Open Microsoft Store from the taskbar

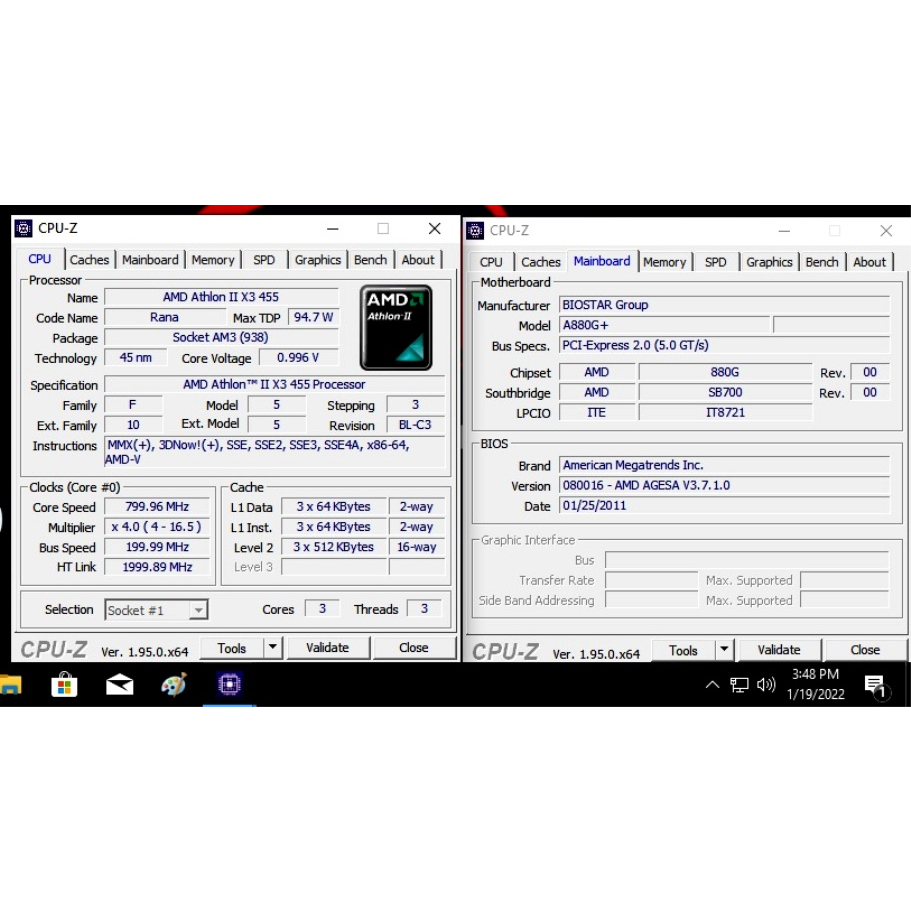pos(64,685)
